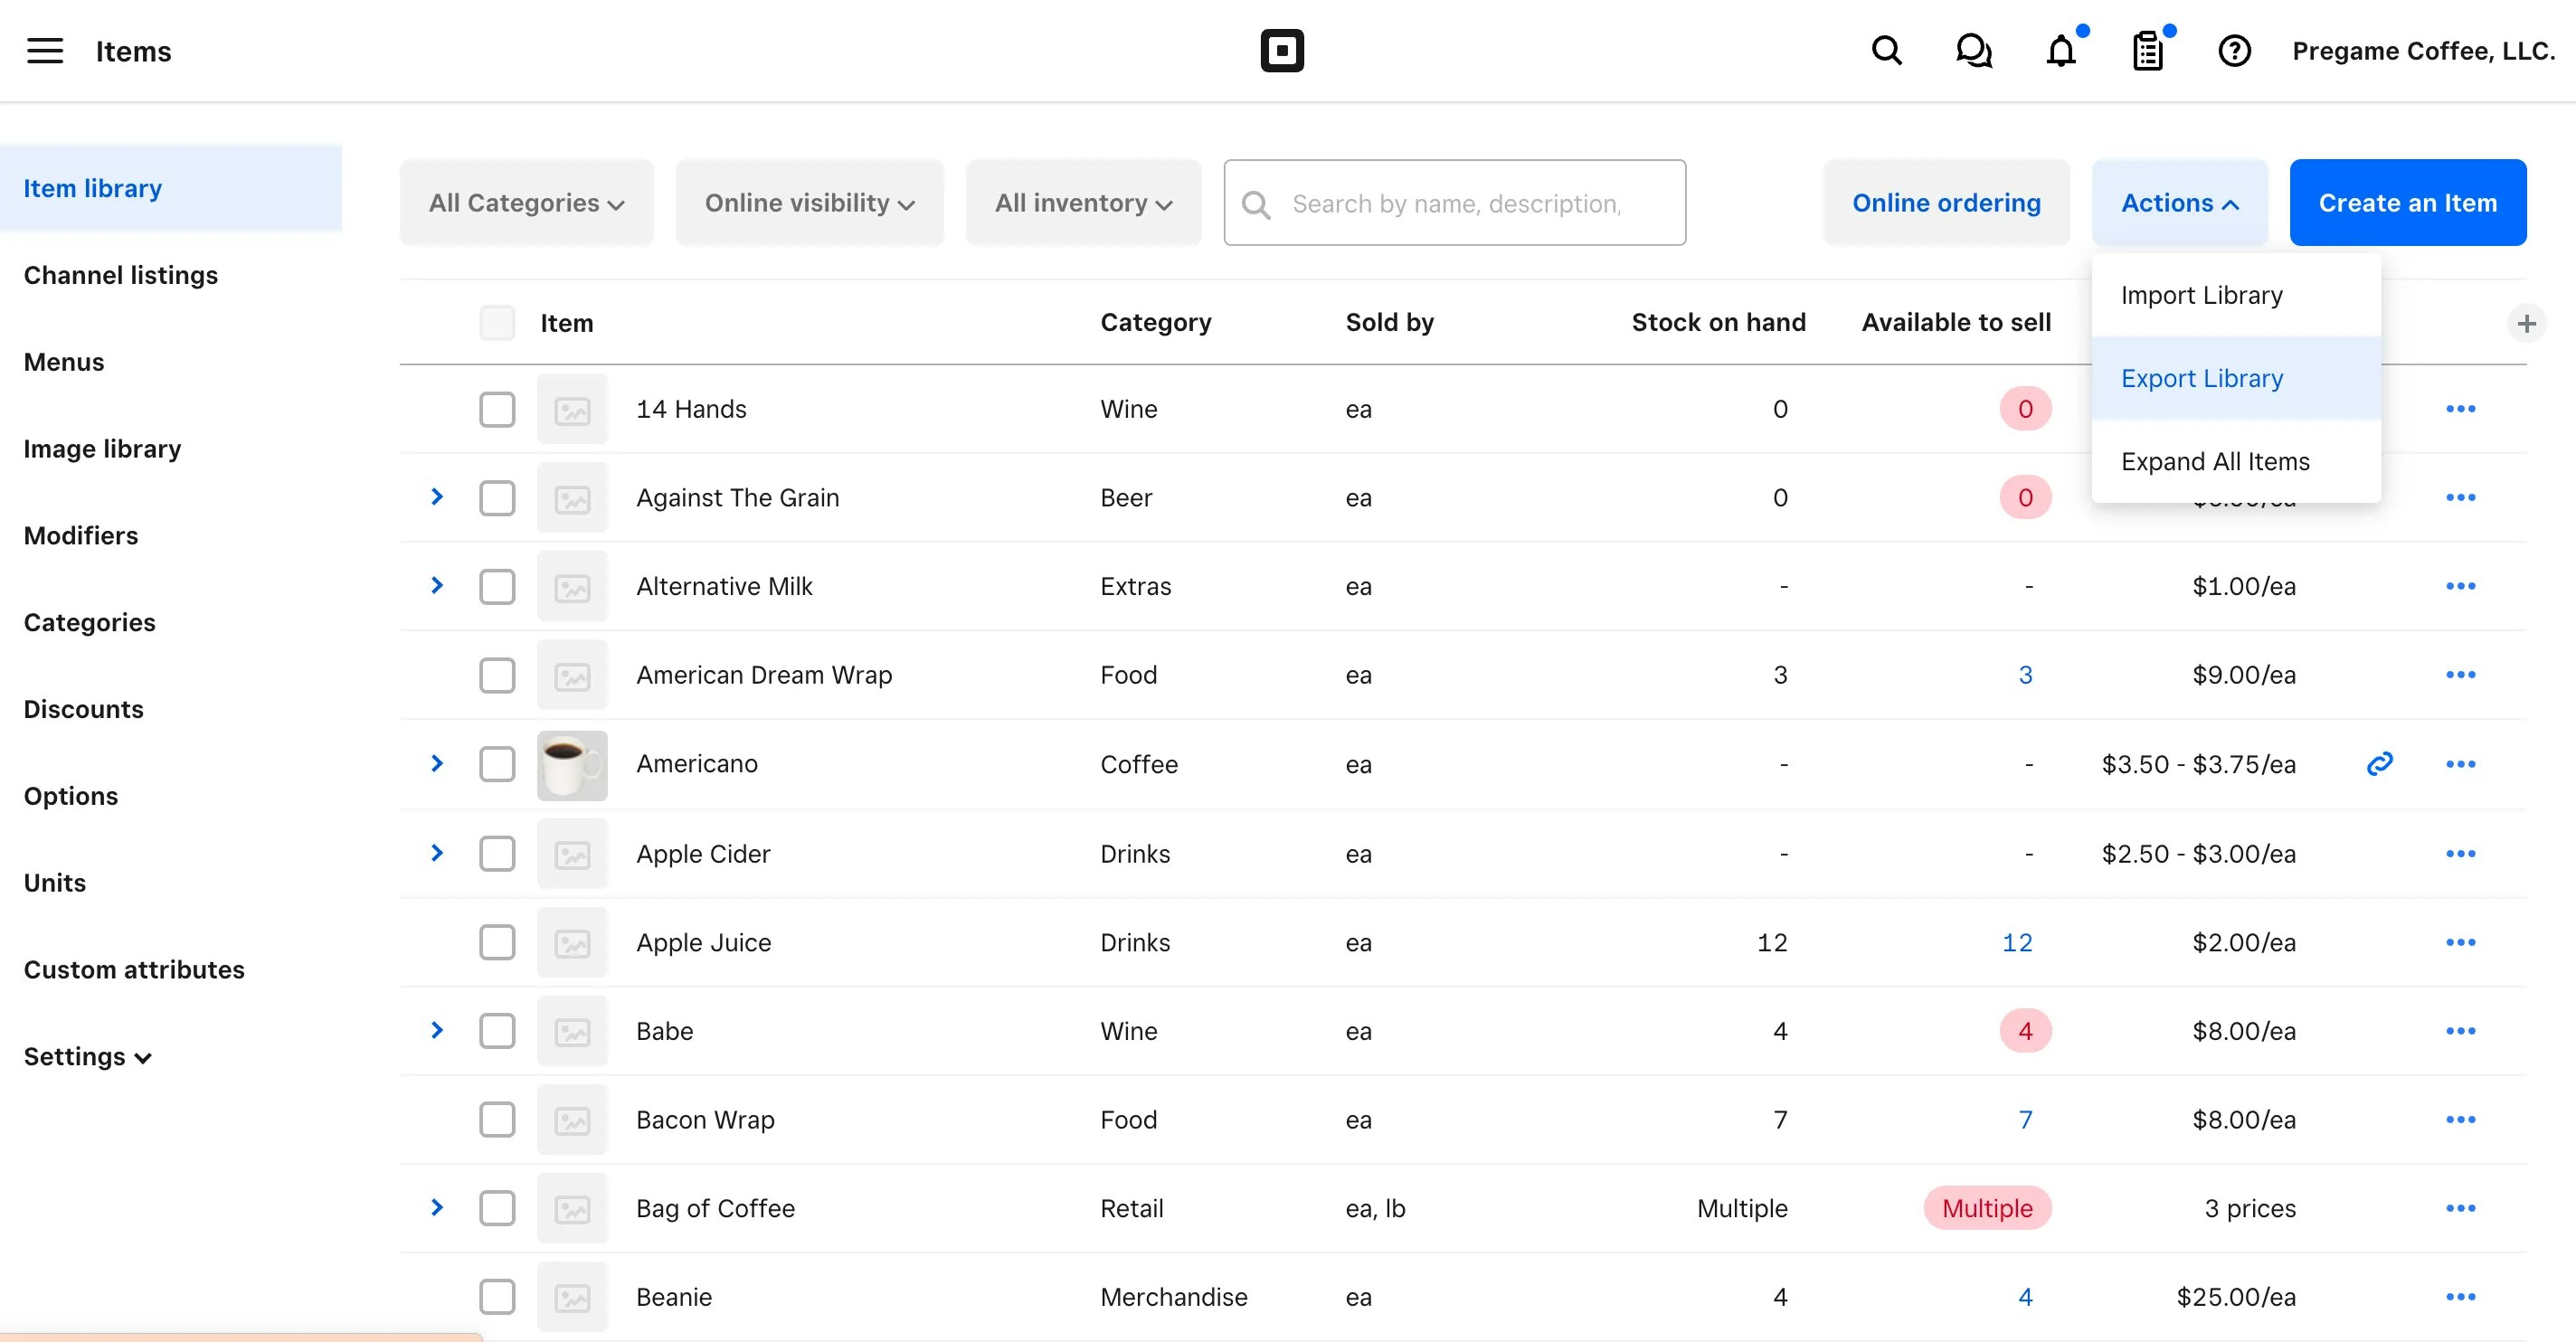Open the hamburger navigation menu
Image resolution: width=2576 pixels, height=1342 pixels.
click(x=44, y=51)
